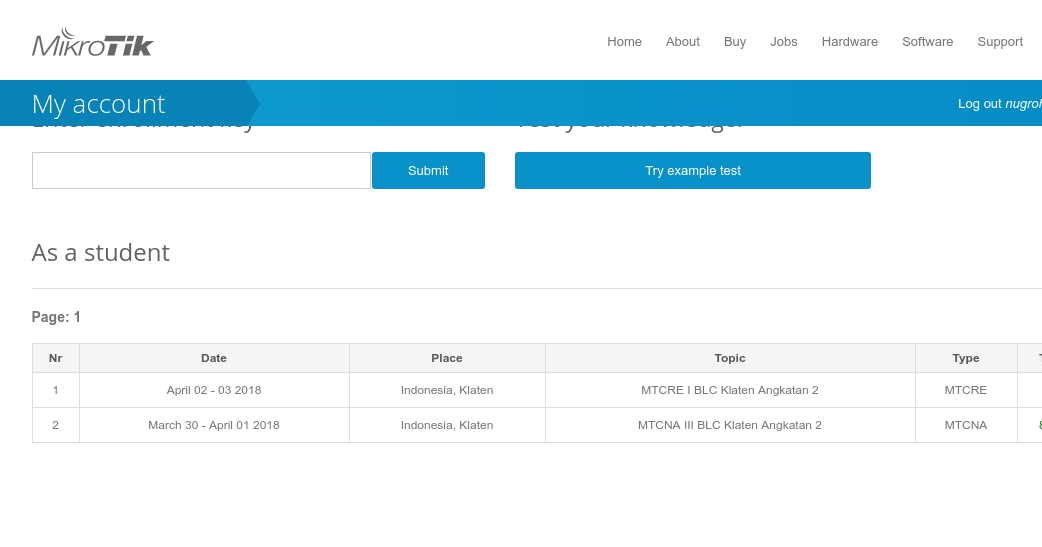Open the Support menu
The image size is (1042, 547).
pos(999,42)
